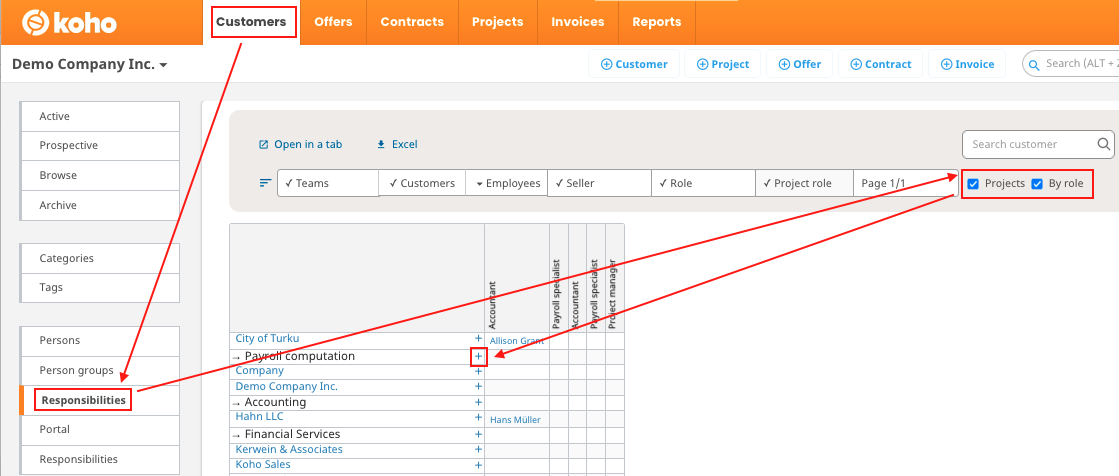Open the Demo Company Inc. customer link in table
Screen dimensions: 1119x476
click(287, 386)
